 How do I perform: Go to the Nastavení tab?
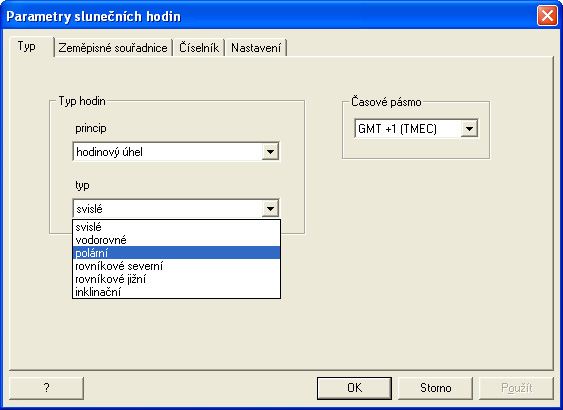pos(256,48)
